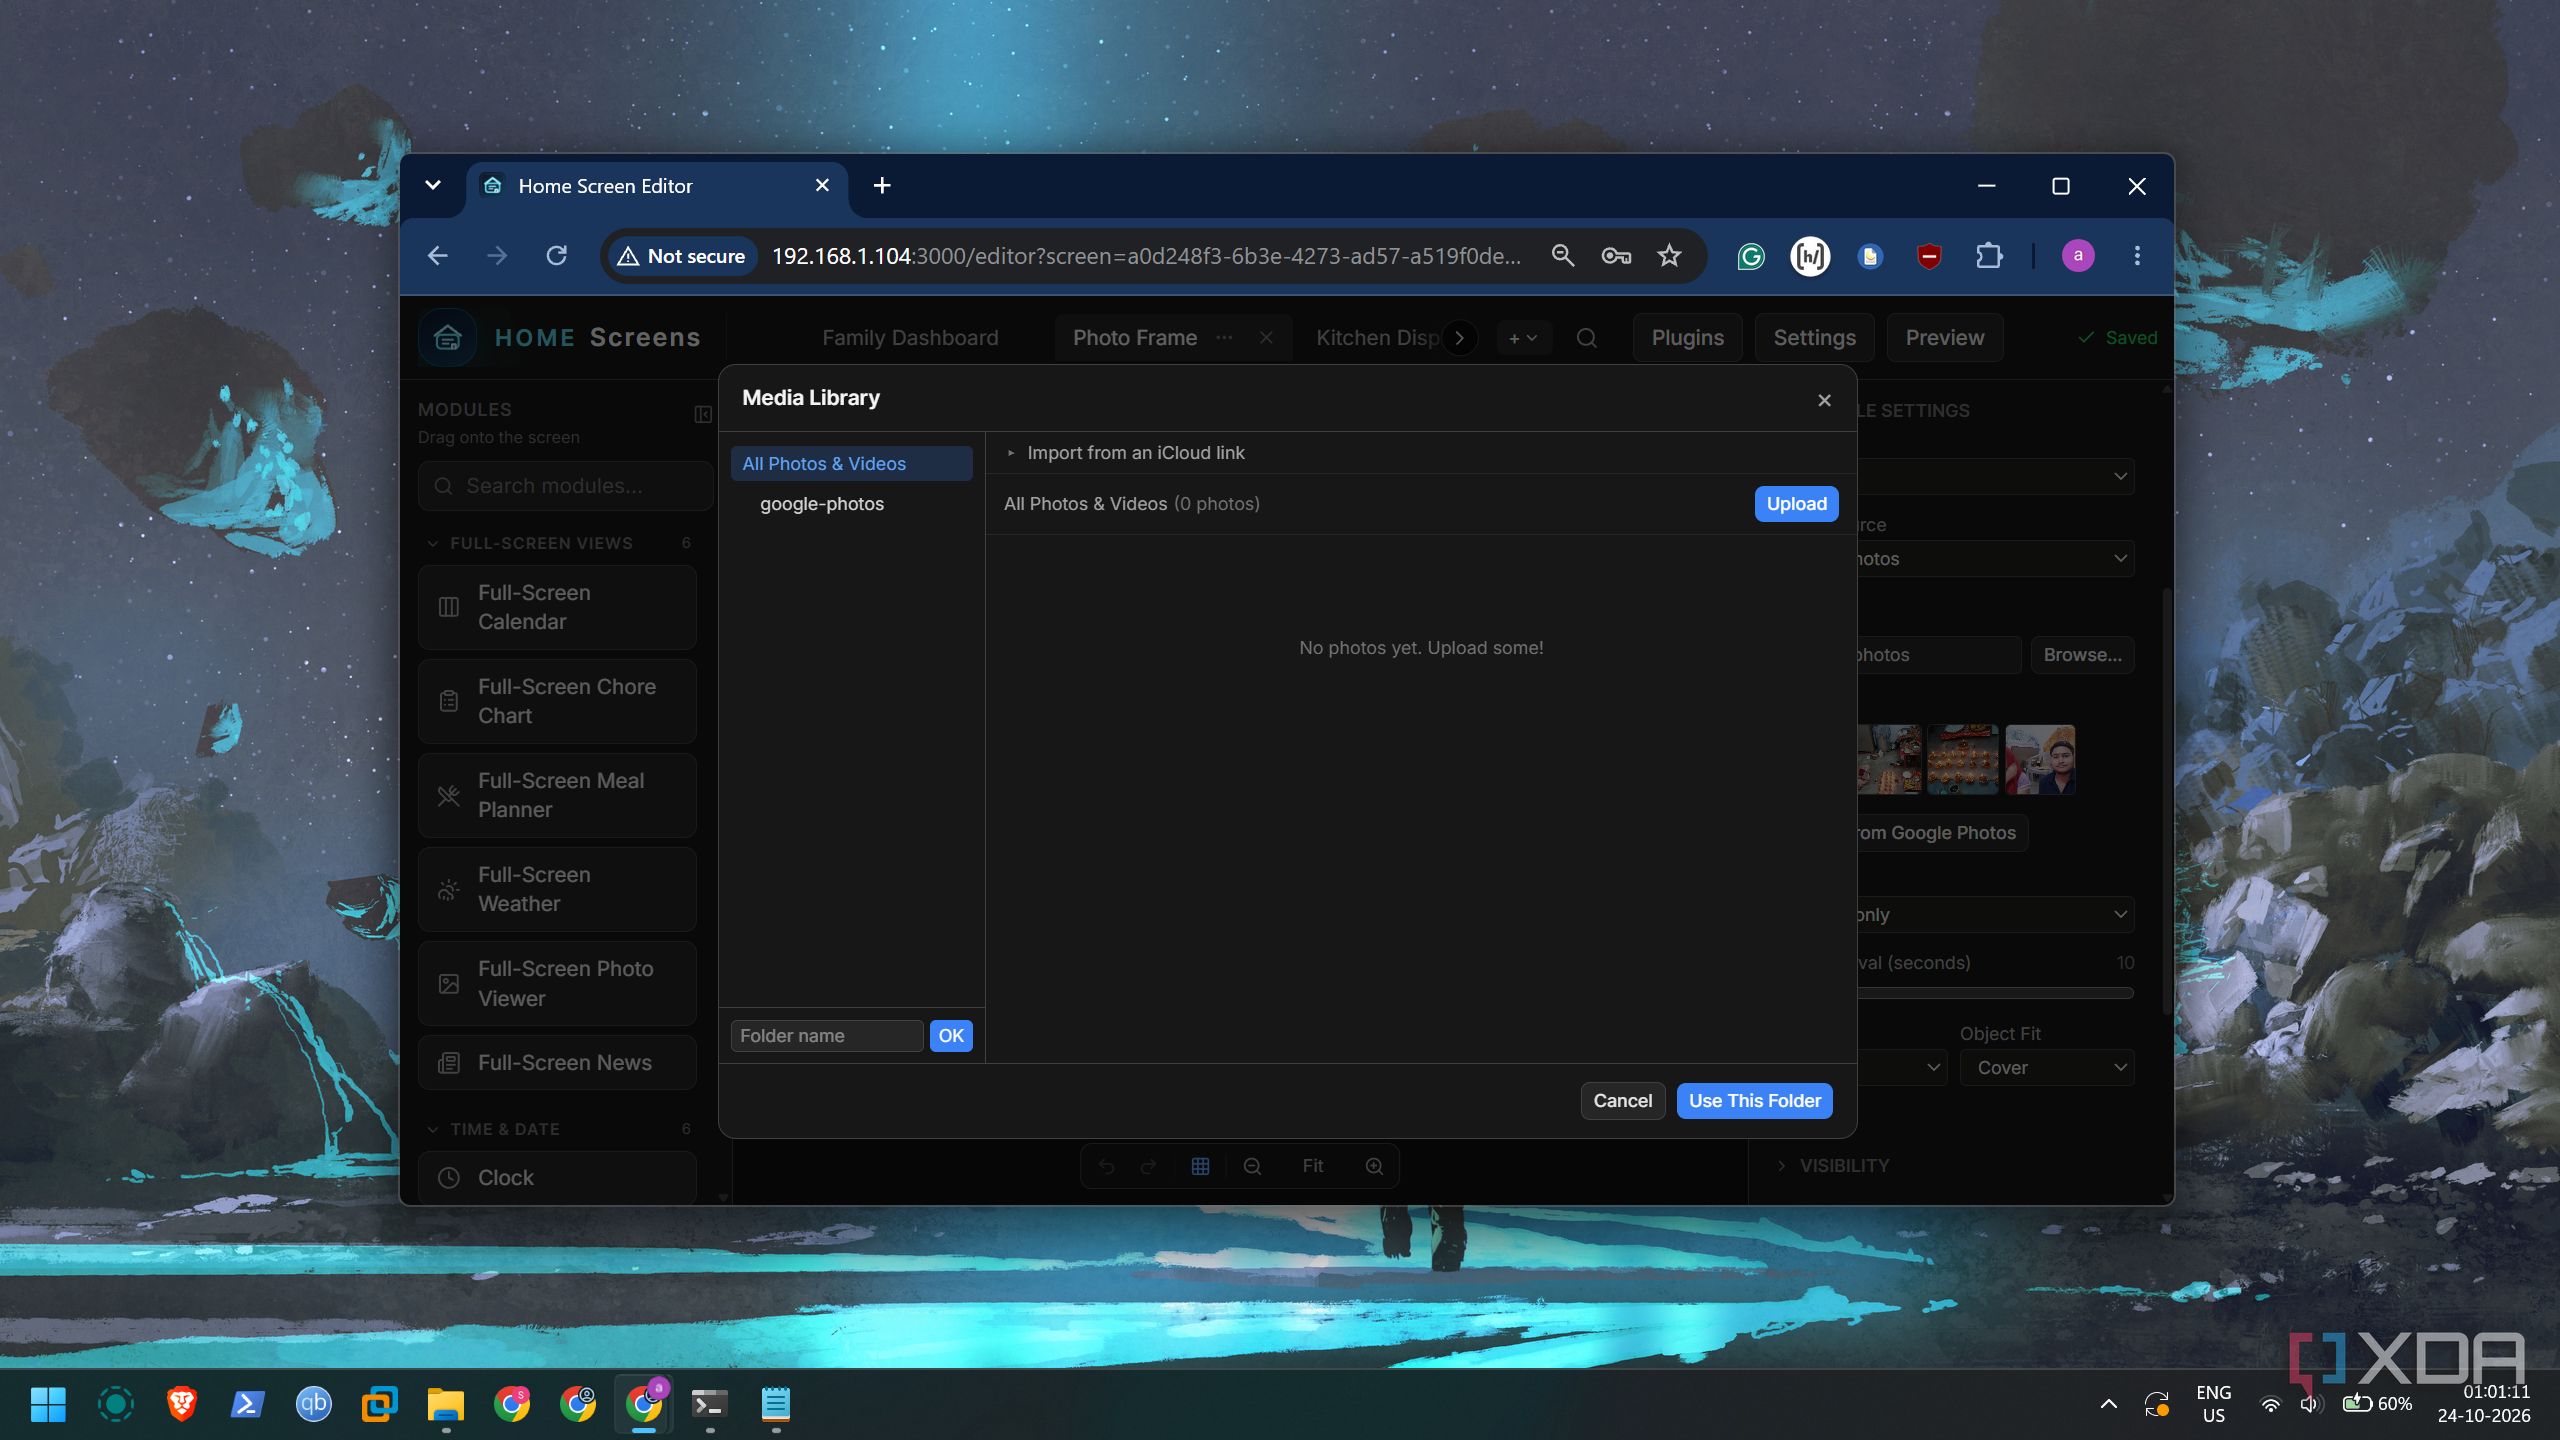Image resolution: width=2560 pixels, height=1440 pixels.
Task: Collapse the Full-Screen Views section
Action: click(556, 543)
